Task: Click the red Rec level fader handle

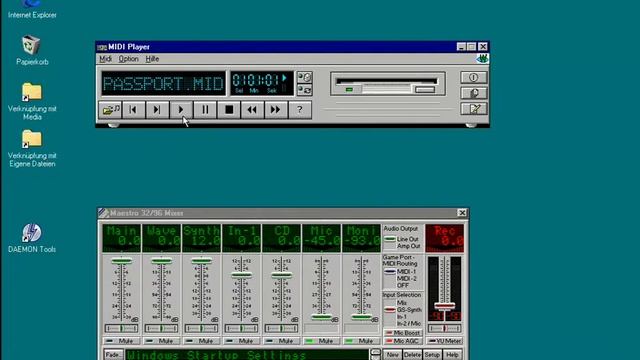Action: coord(444,306)
